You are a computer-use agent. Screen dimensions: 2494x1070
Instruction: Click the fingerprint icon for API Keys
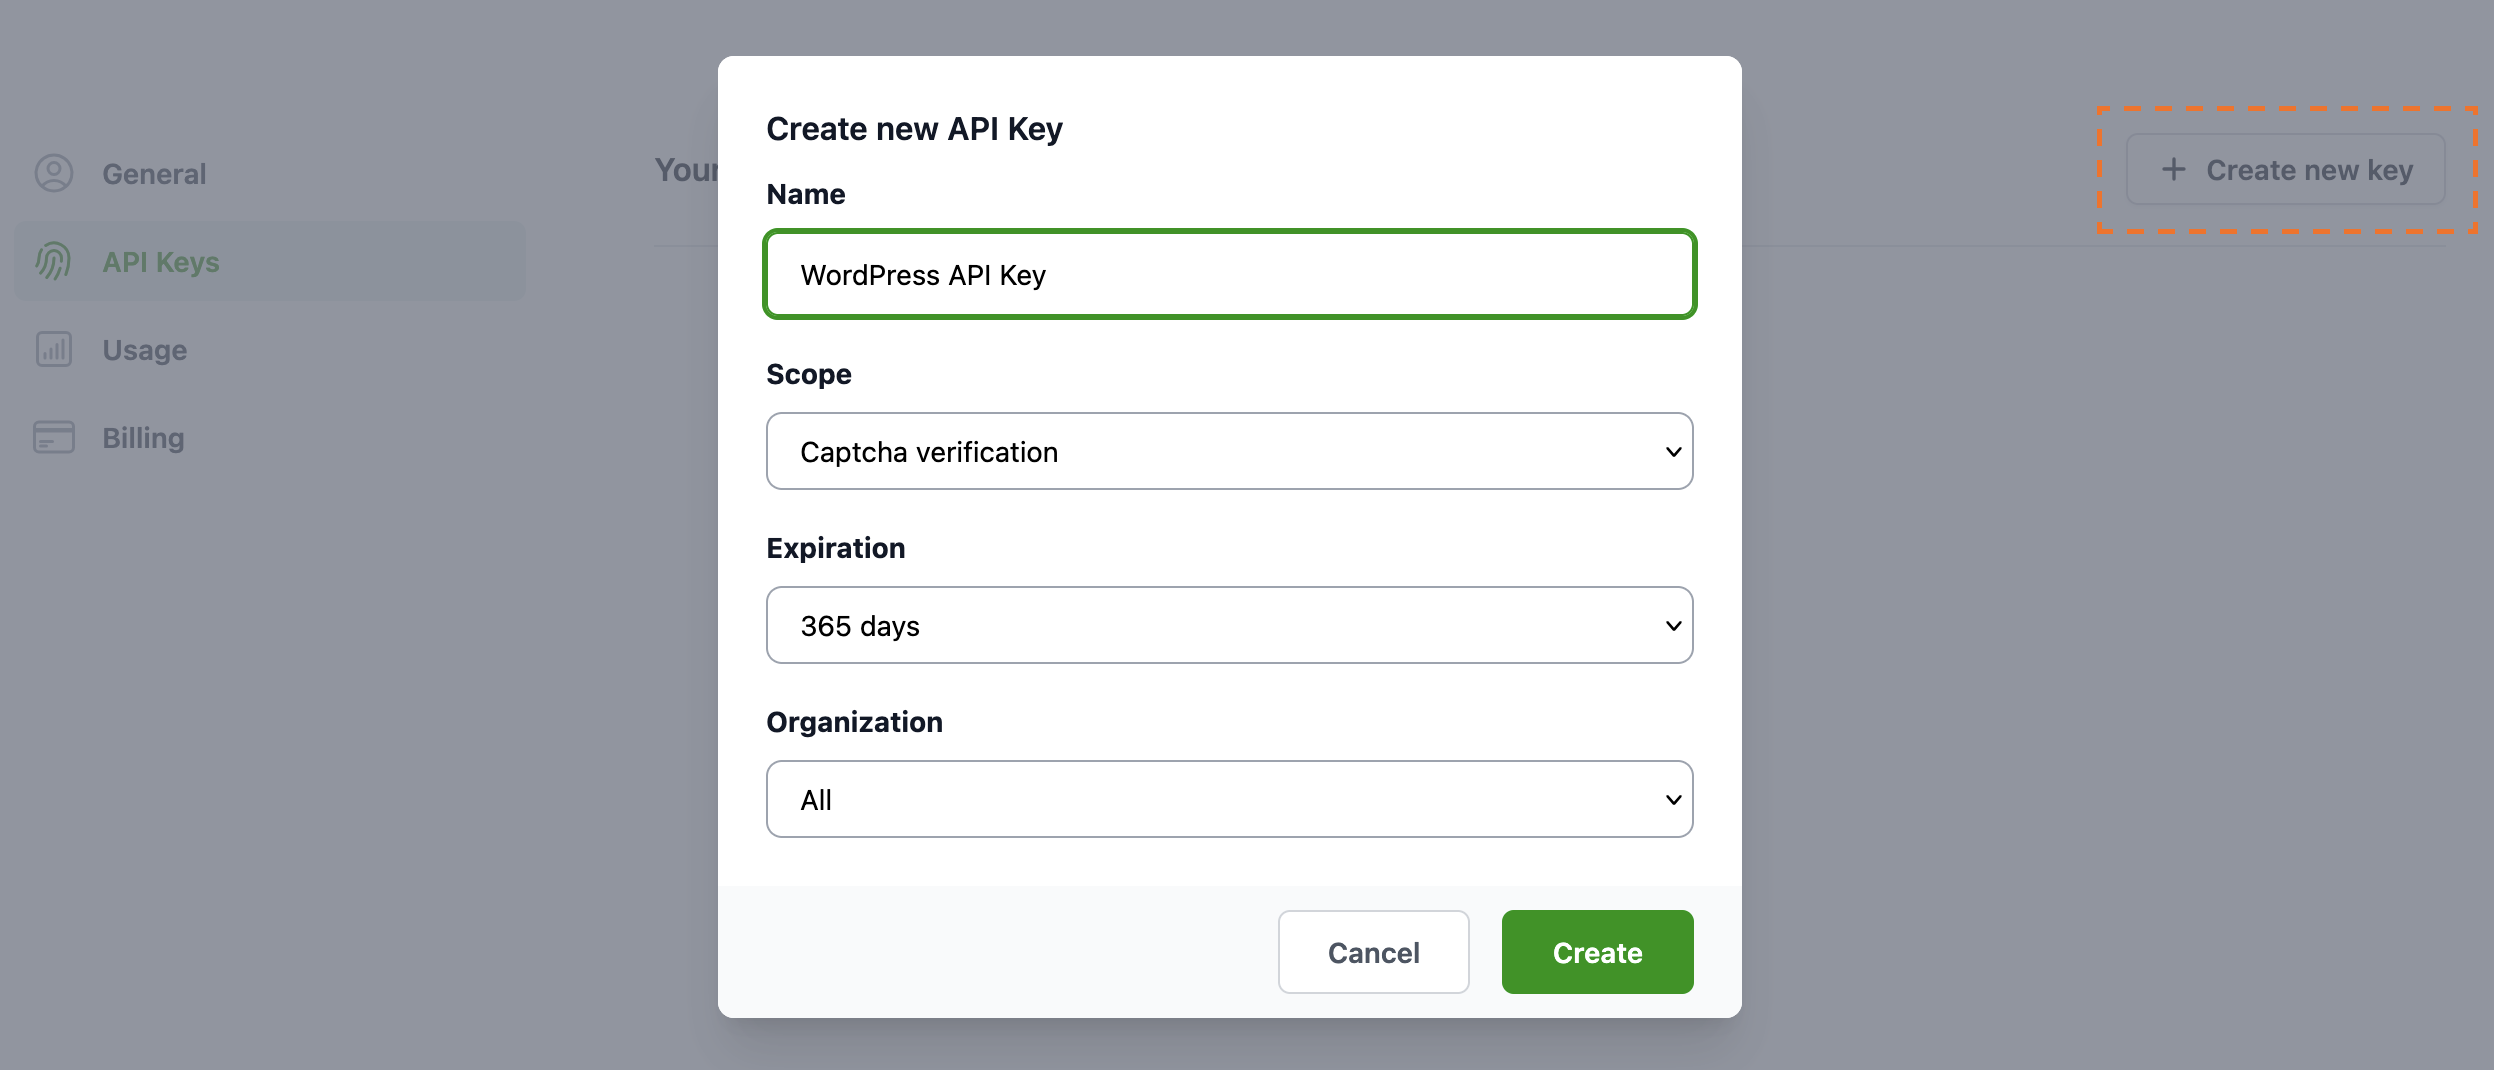[x=53, y=261]
